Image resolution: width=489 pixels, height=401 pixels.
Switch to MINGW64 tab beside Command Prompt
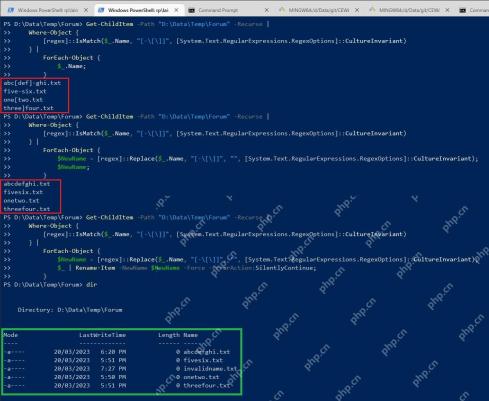(x=319, y=10)
